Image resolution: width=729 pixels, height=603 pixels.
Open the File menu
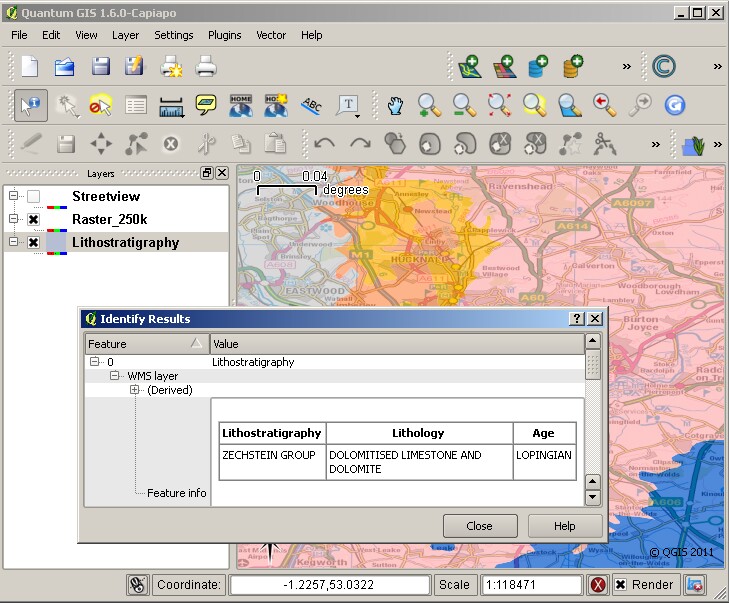pyautogui.click(x=19, y=35)
